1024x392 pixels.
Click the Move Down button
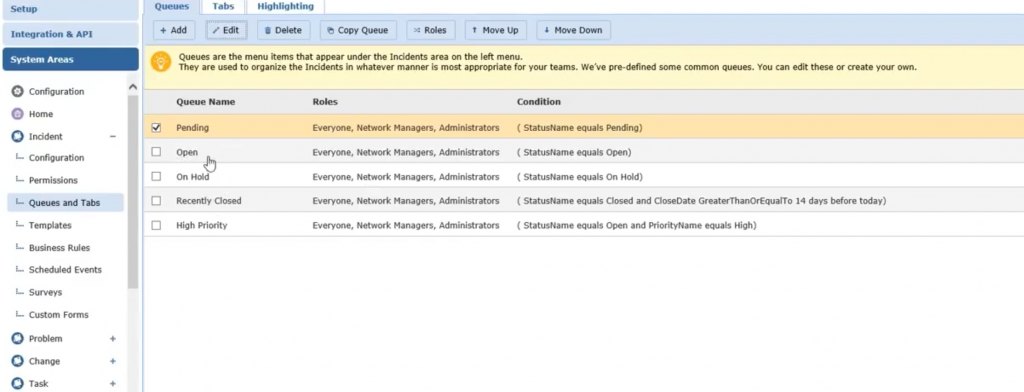coord(573,30)
